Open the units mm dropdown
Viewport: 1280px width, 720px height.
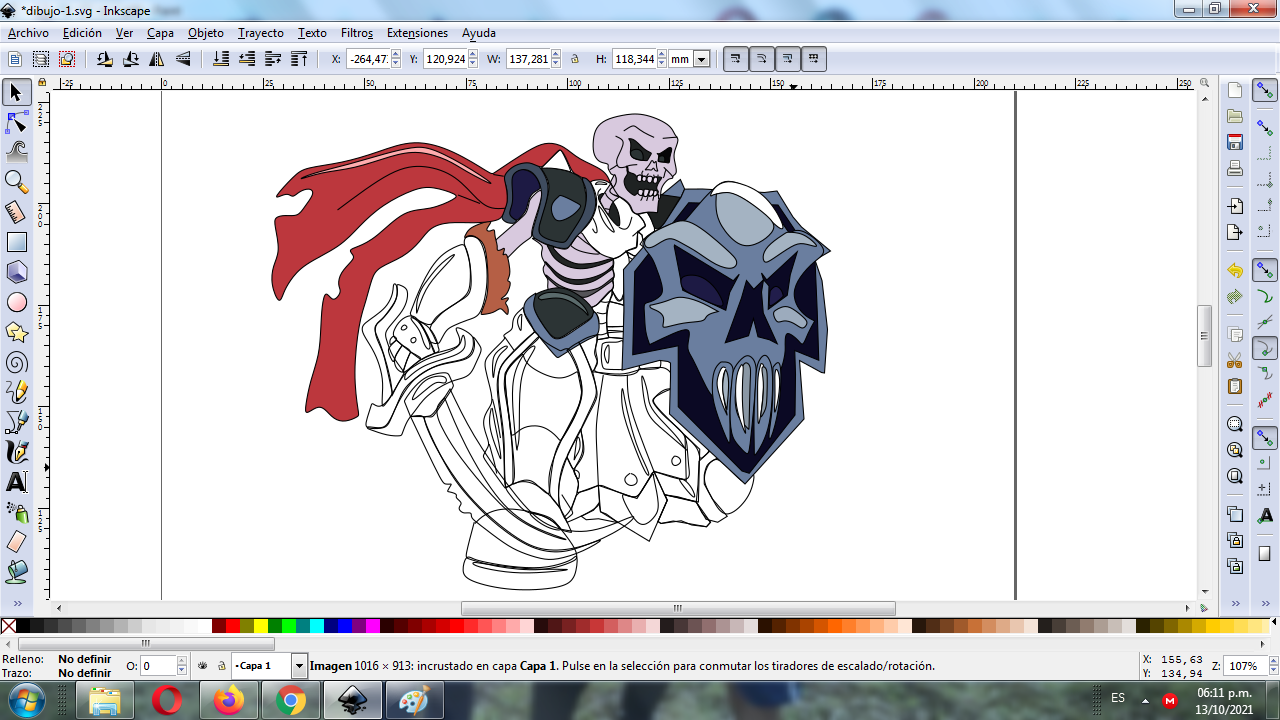click(701, 59)
